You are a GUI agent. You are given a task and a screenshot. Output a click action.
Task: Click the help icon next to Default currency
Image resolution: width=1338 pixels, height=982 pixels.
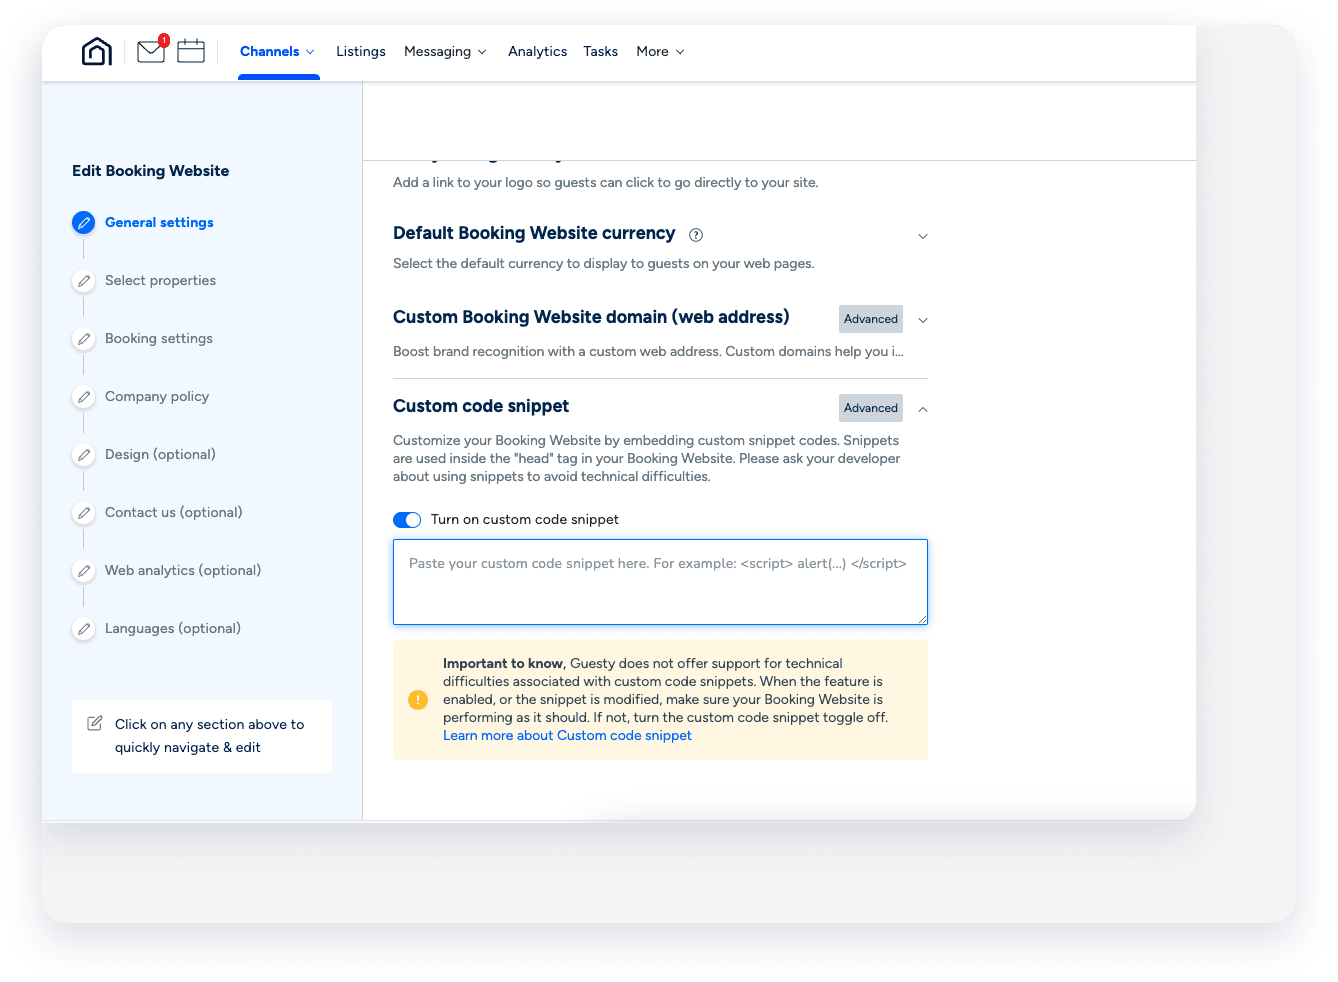[696, 235]
